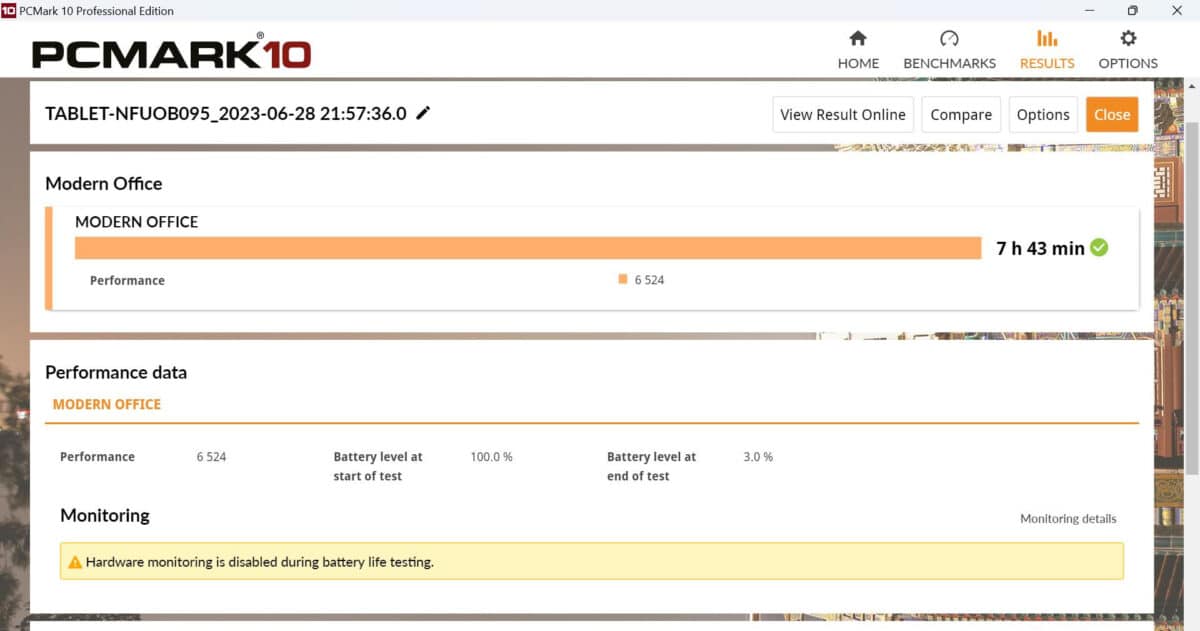Click the 7 h 43 min result
The image size is (1200, 631).
pyautogui.click(x=1040, y=248)
